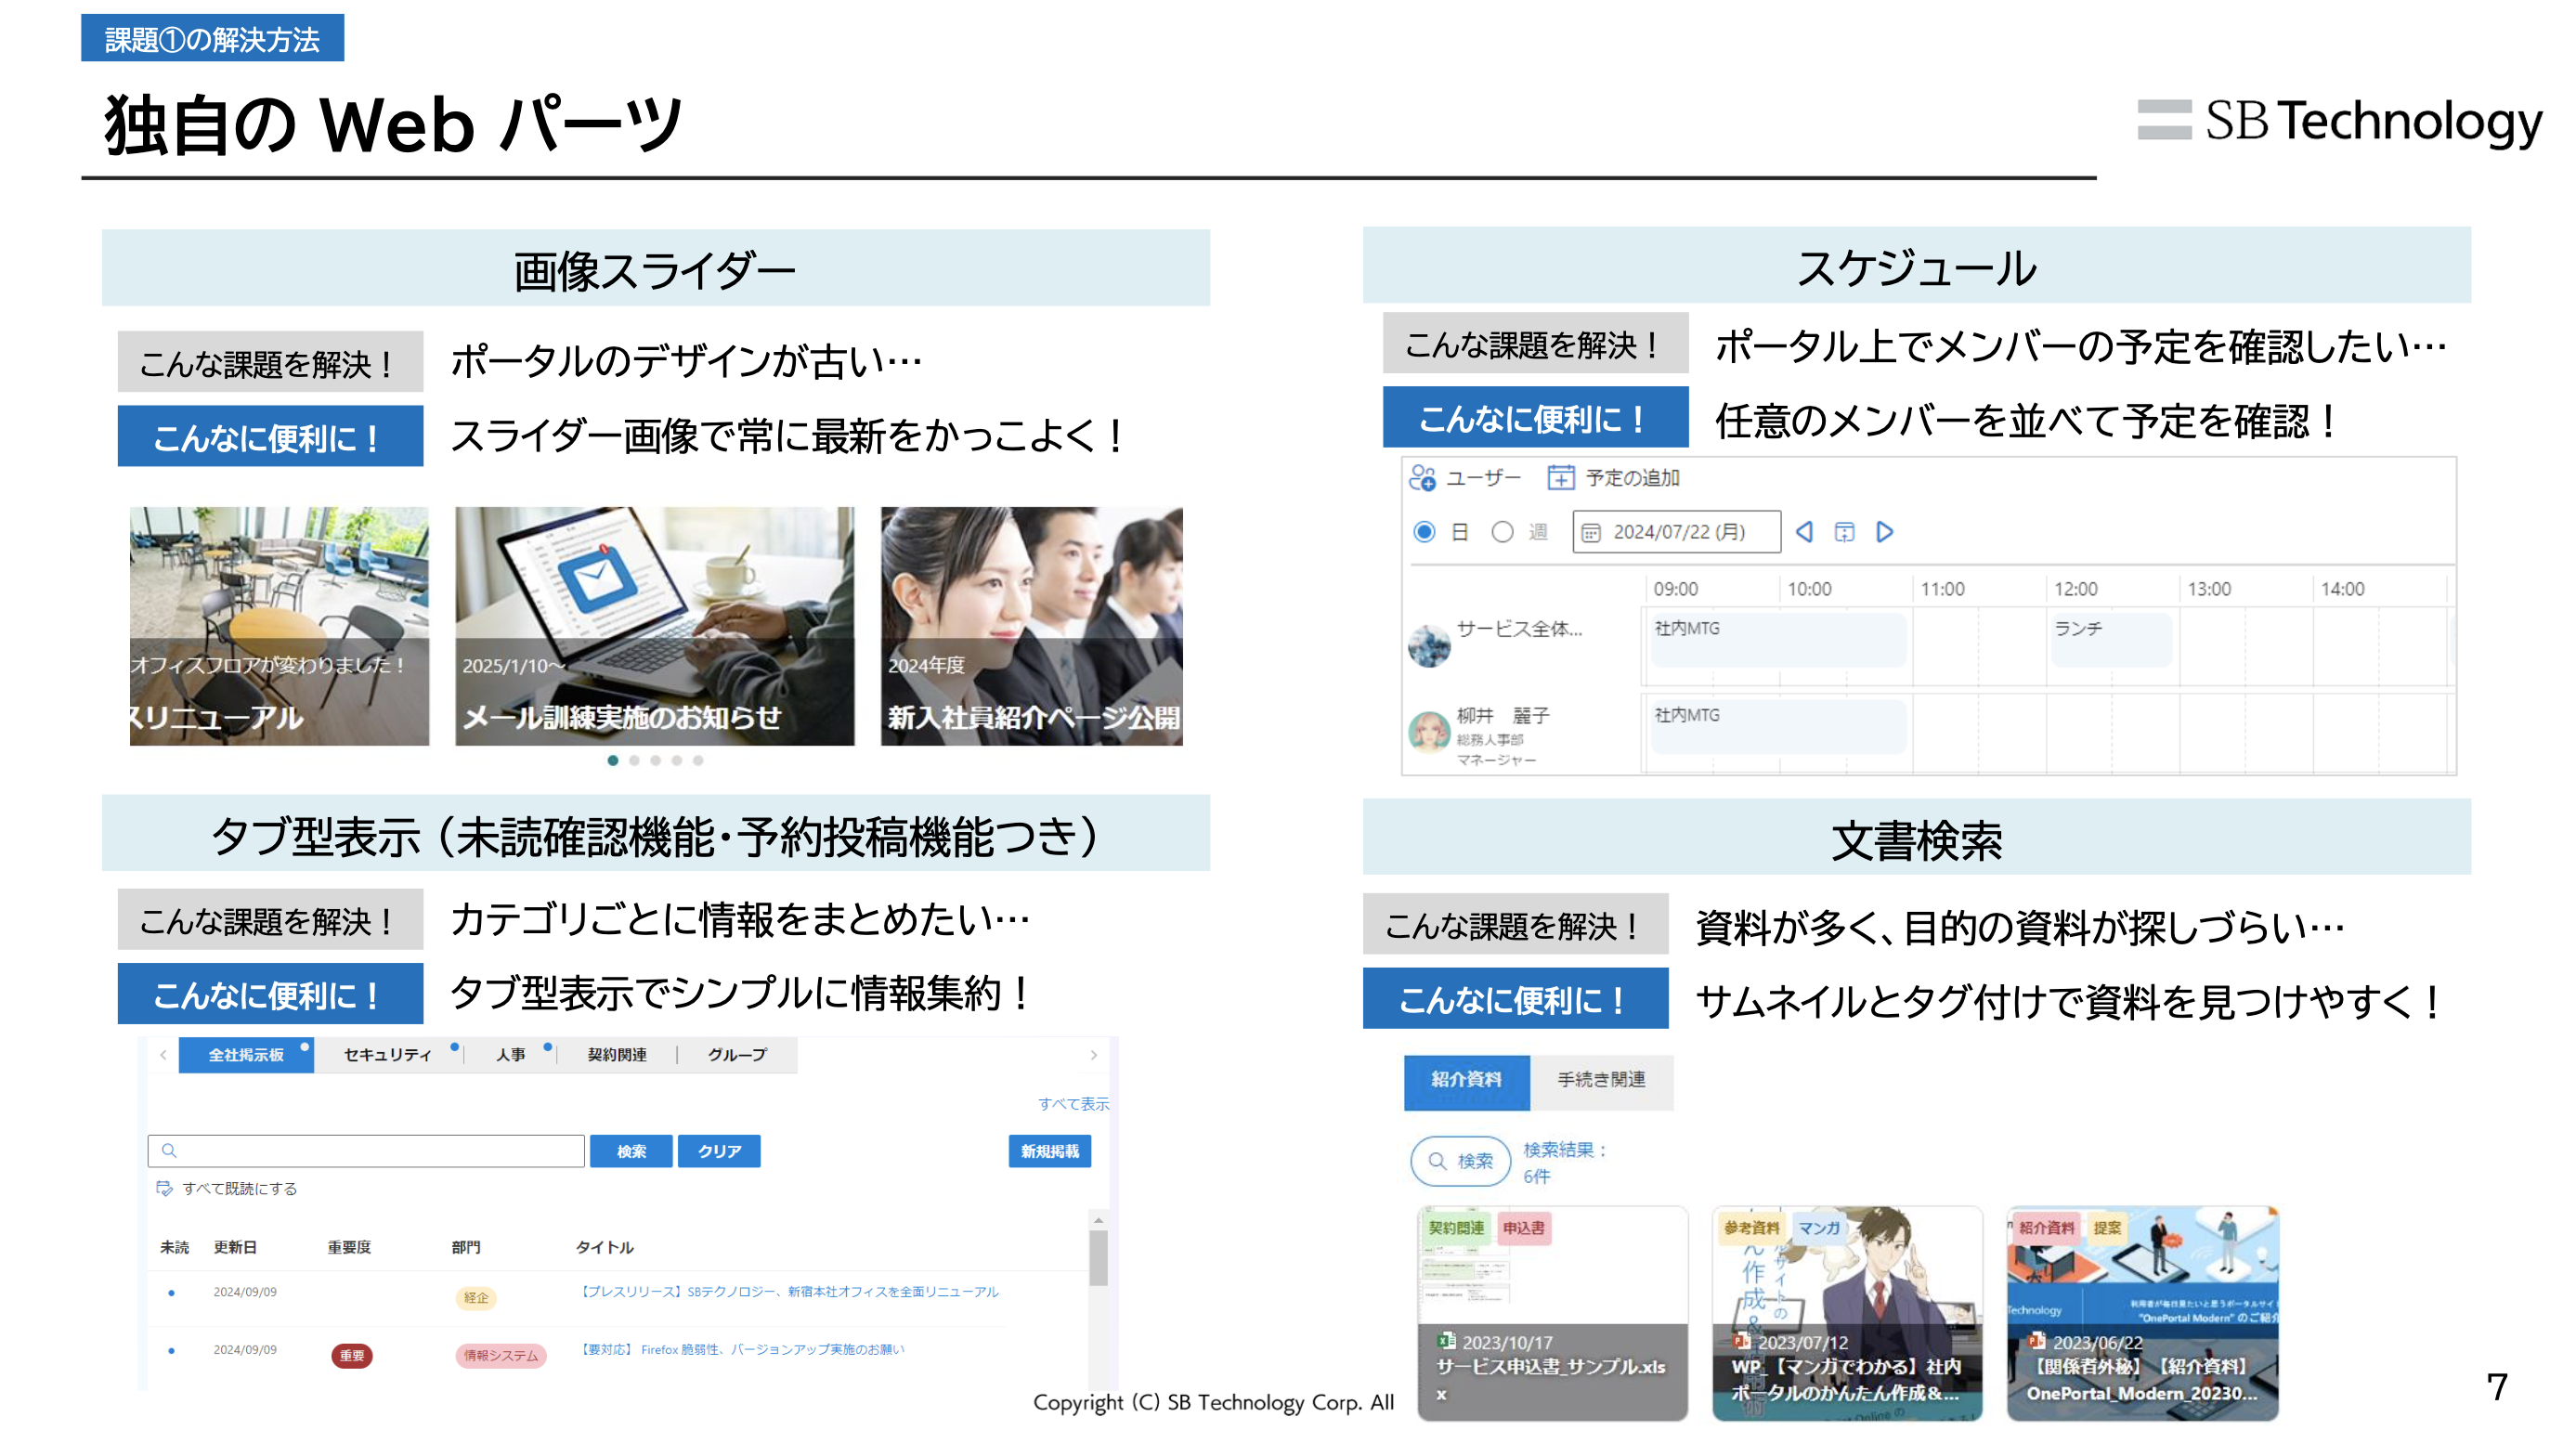Click the サービス全体 avatar icon
The height and width of the screenshot is (1443, 2576).
click(x=1429, y=646)
